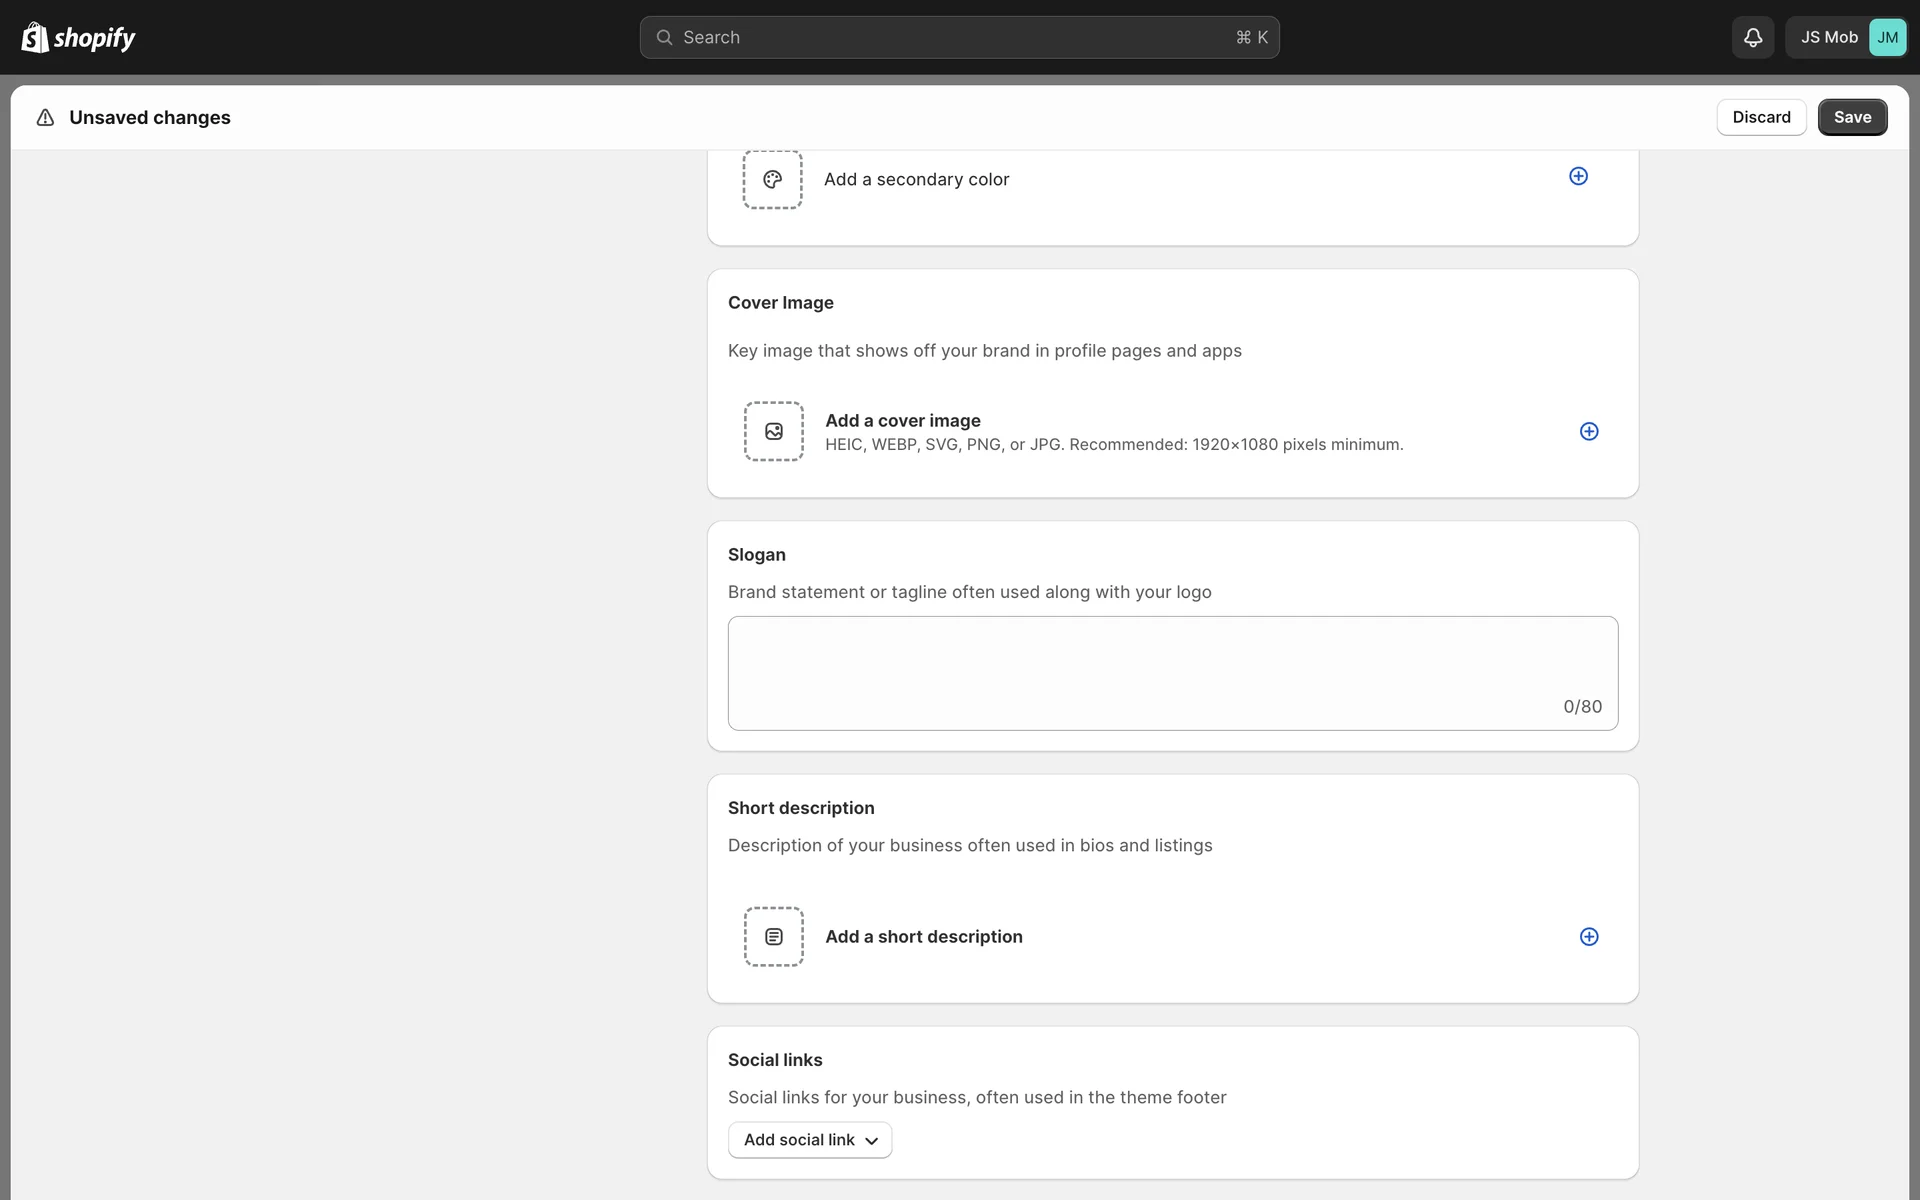Discard the unsaved changes

(x=1760, y=117)
